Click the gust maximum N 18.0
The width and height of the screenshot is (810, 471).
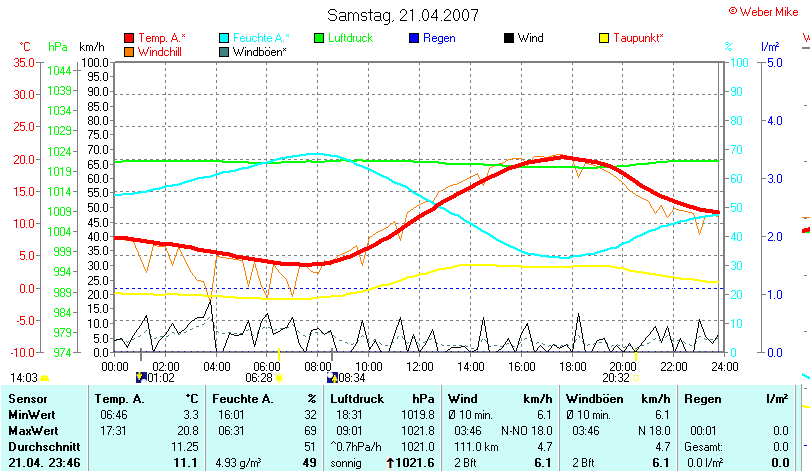point(654,431)
